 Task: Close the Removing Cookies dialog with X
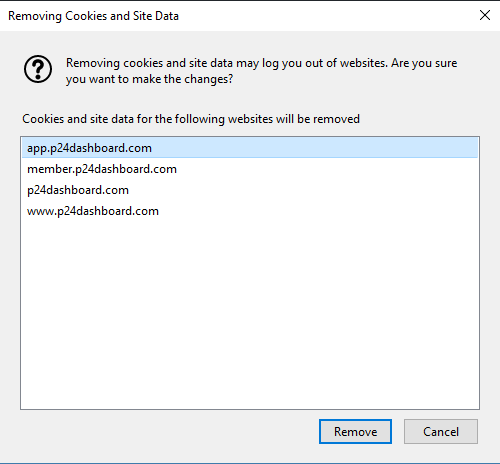(x=485, y=15)
